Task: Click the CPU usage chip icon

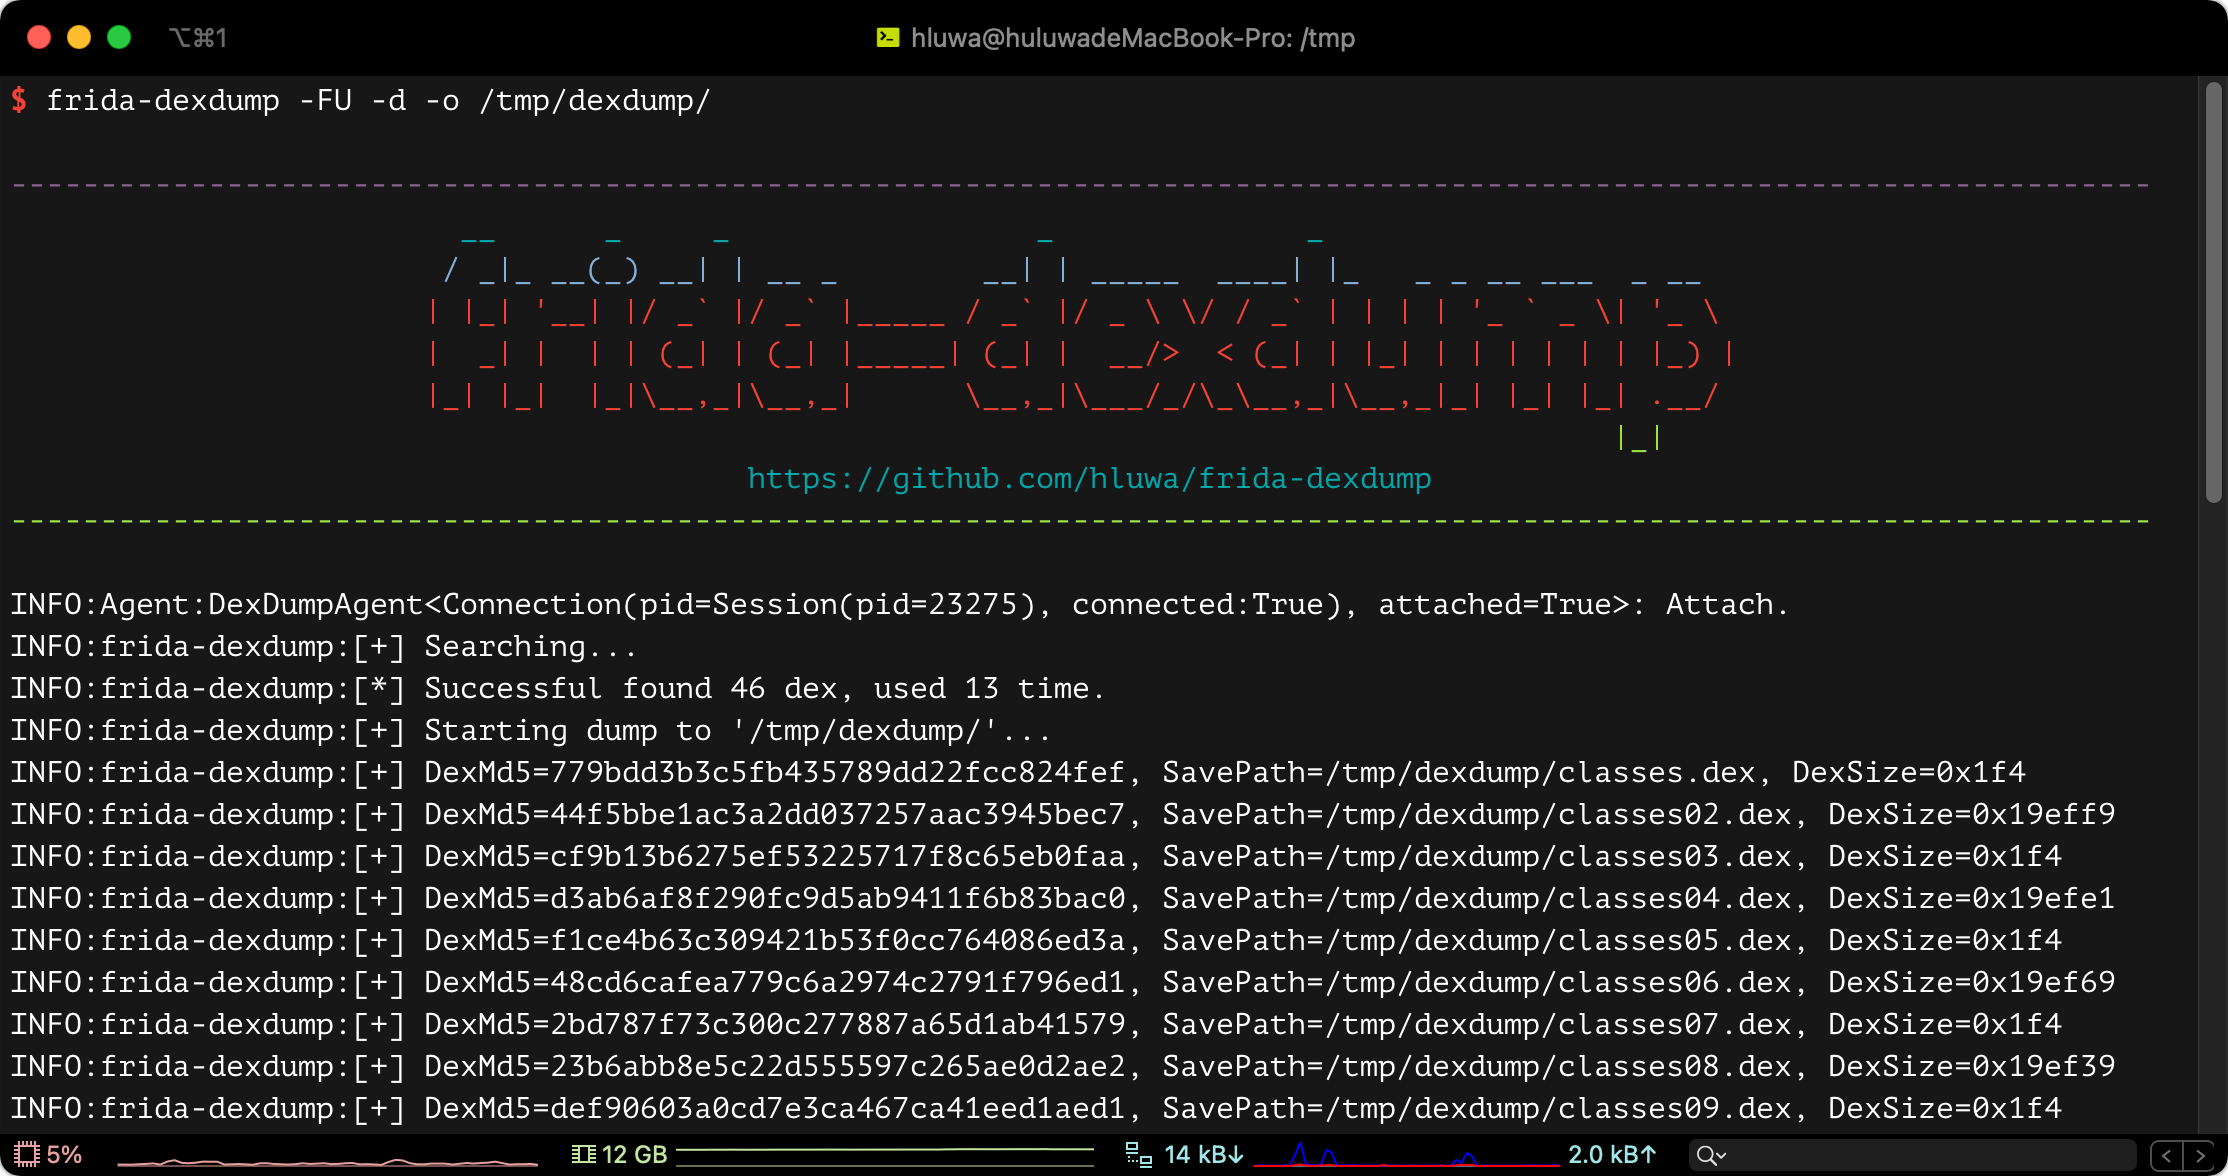Action: (26, 1155)
